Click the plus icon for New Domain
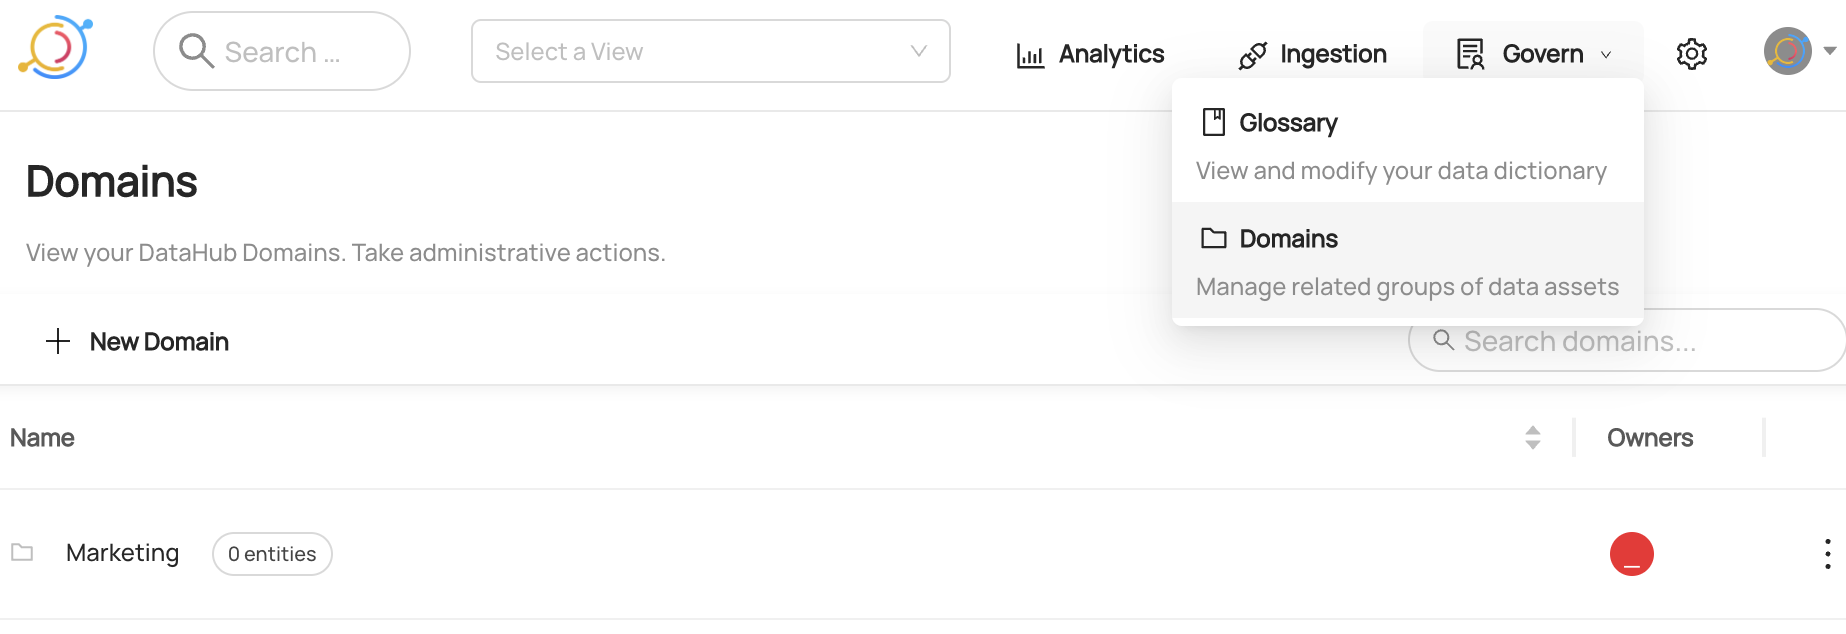Image resolution: width=1846 pixels, height=634 pixels. (x=58, y=342)
